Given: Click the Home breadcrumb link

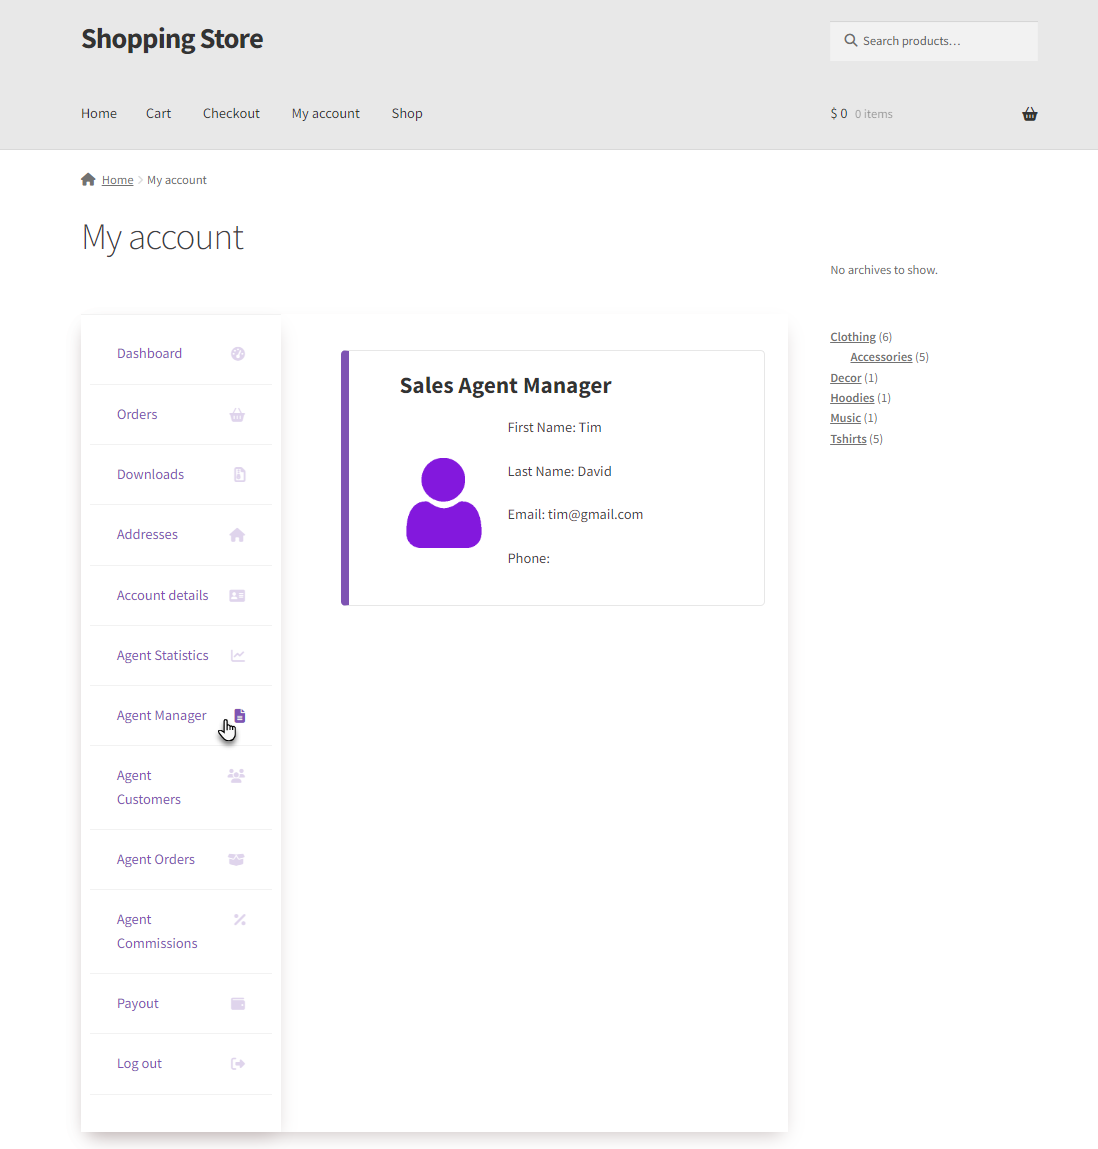Looking at the screenshot, I should coord(117,180).
